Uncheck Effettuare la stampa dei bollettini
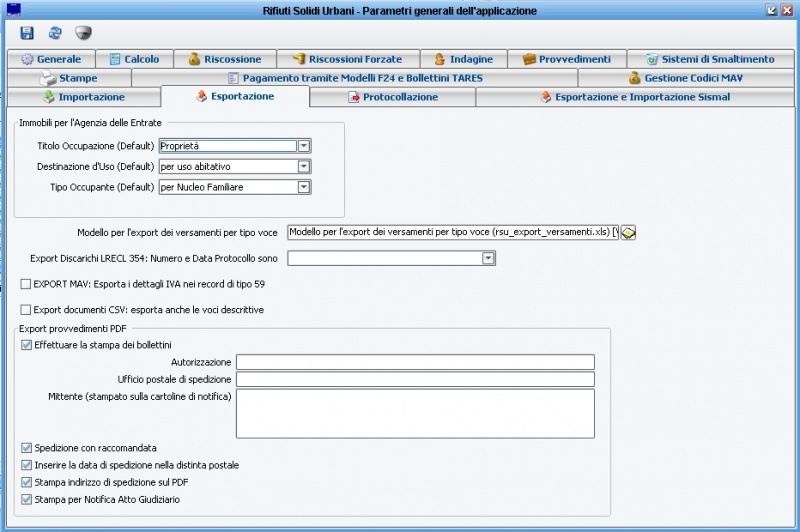 [x=27, y=345]
